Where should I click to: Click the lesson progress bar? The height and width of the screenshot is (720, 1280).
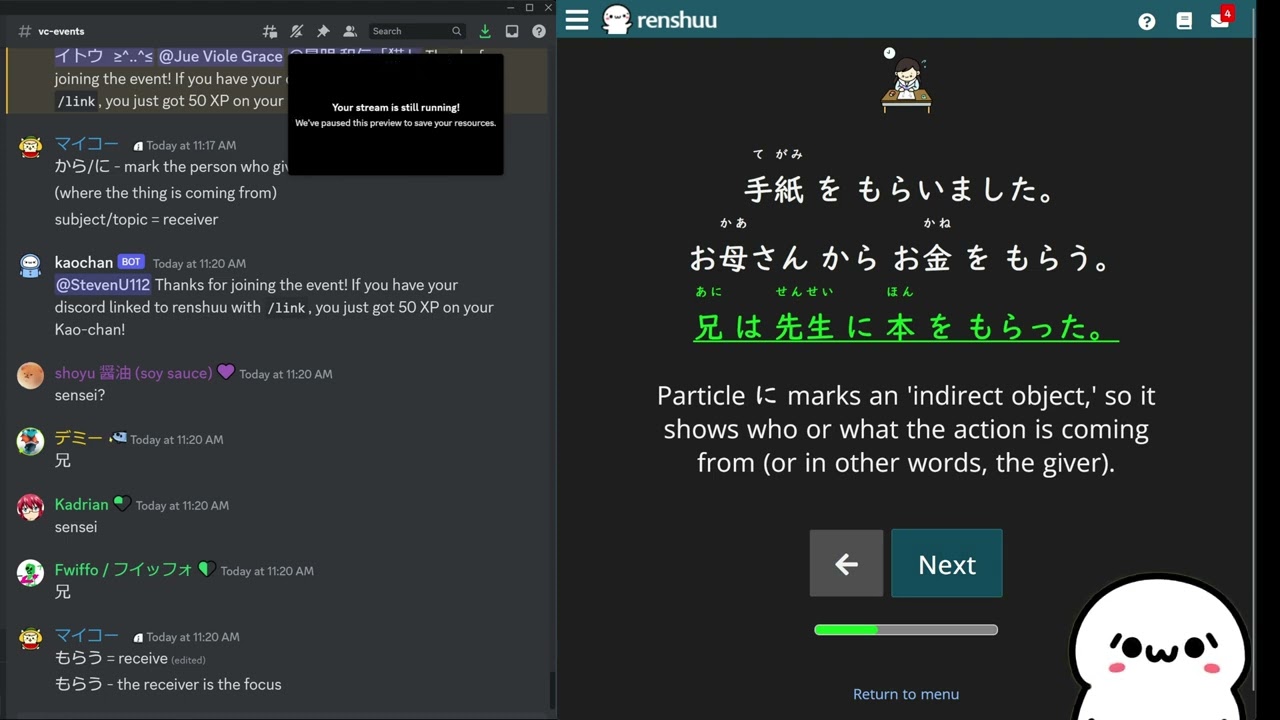tap(906, 630)
